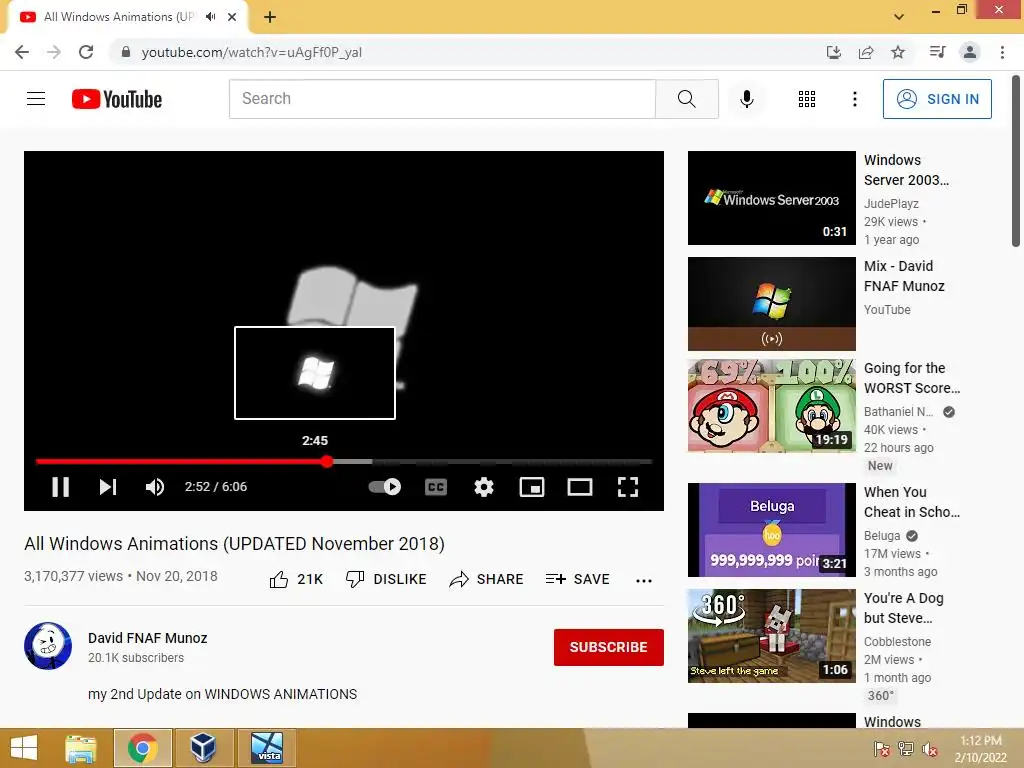Image resolution: width=1024 pixels, height=768 pixels.
Task: Install app via address bar icon
Action: click(834, 52)
